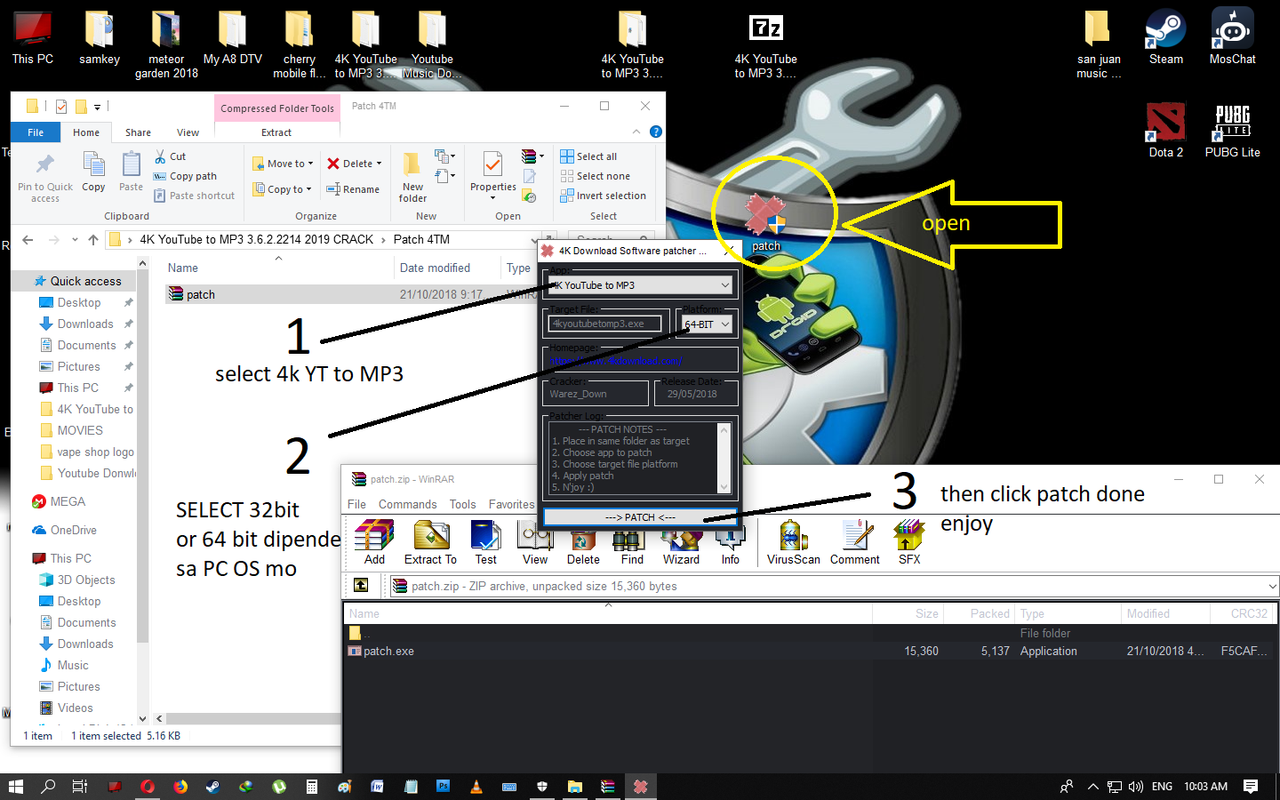
Task: Select the MosChat desktop icon
Action: pos(1232,38)
